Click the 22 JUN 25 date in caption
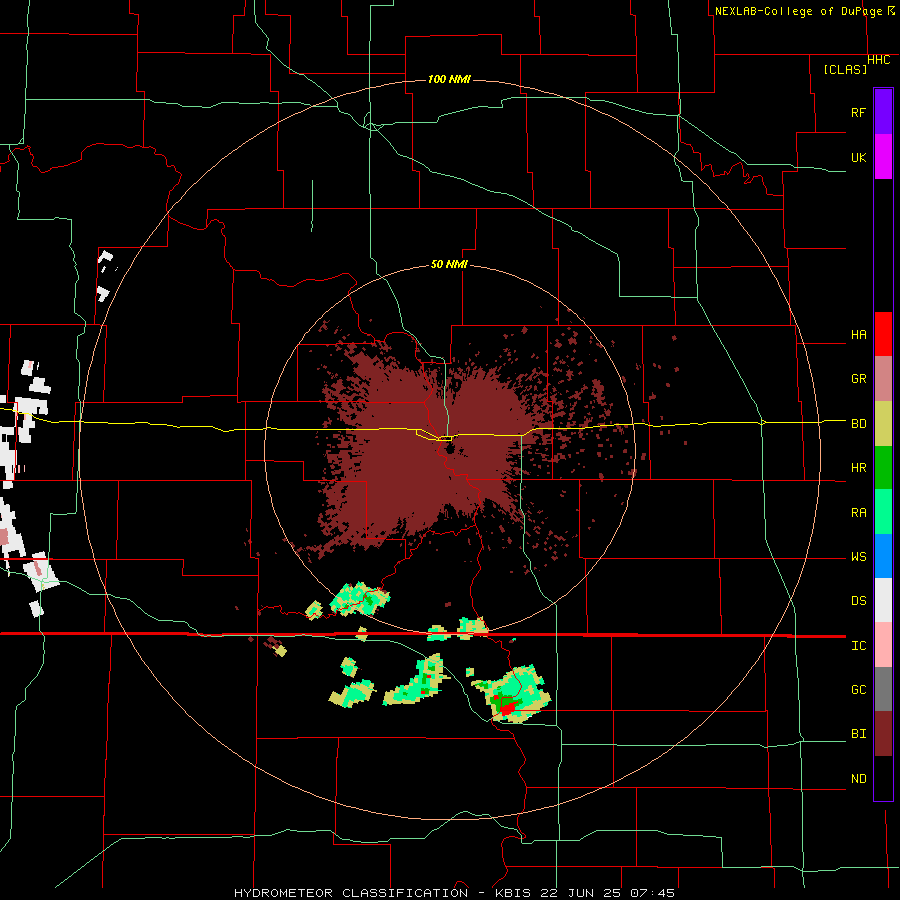The width and height of the screenshot is (900, 900). 580,893
